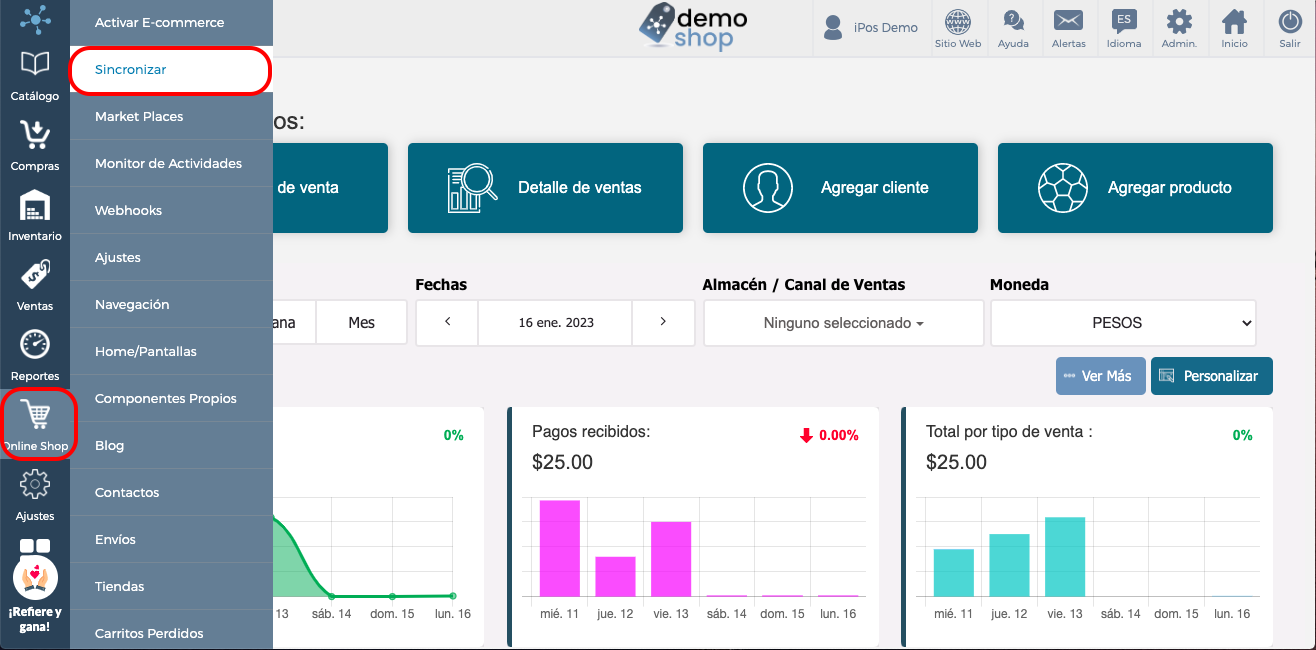
Task: Click the mié. 11 magenta bar in Pagos recibidos
Action: pyautogui.click(x=560, y=548)
